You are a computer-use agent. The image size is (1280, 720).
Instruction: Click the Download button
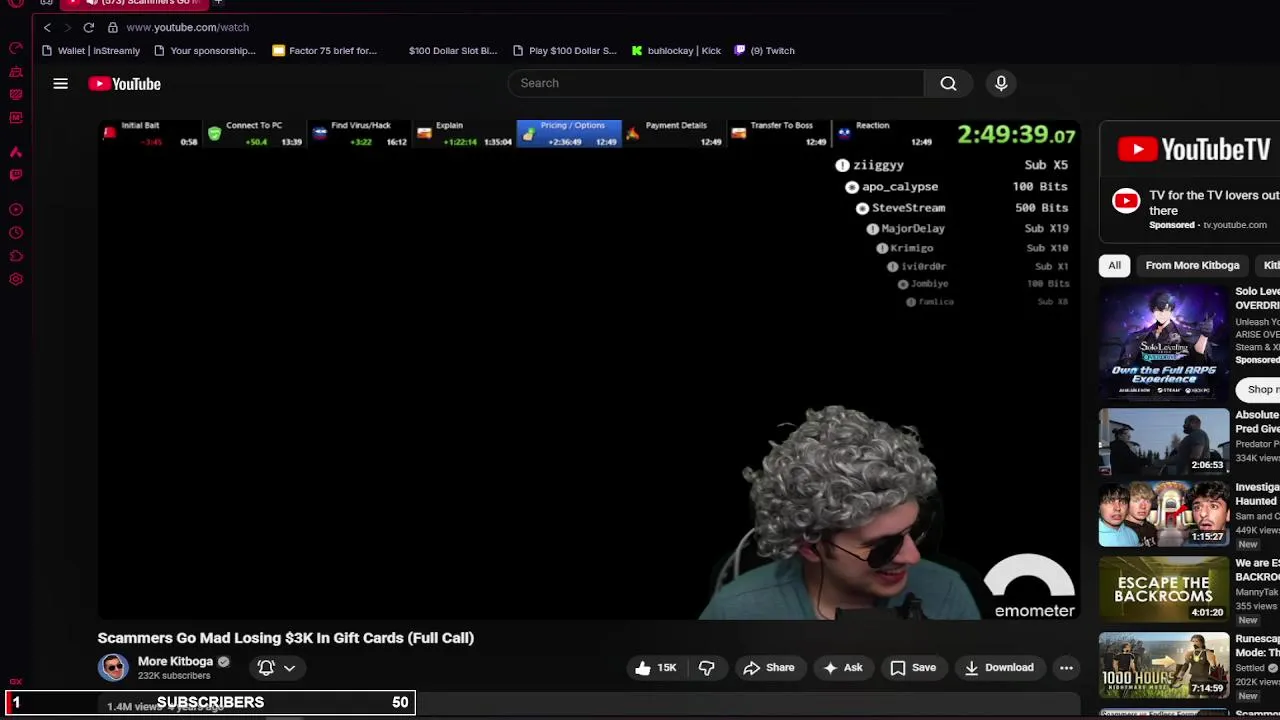[x=999, y=668]
